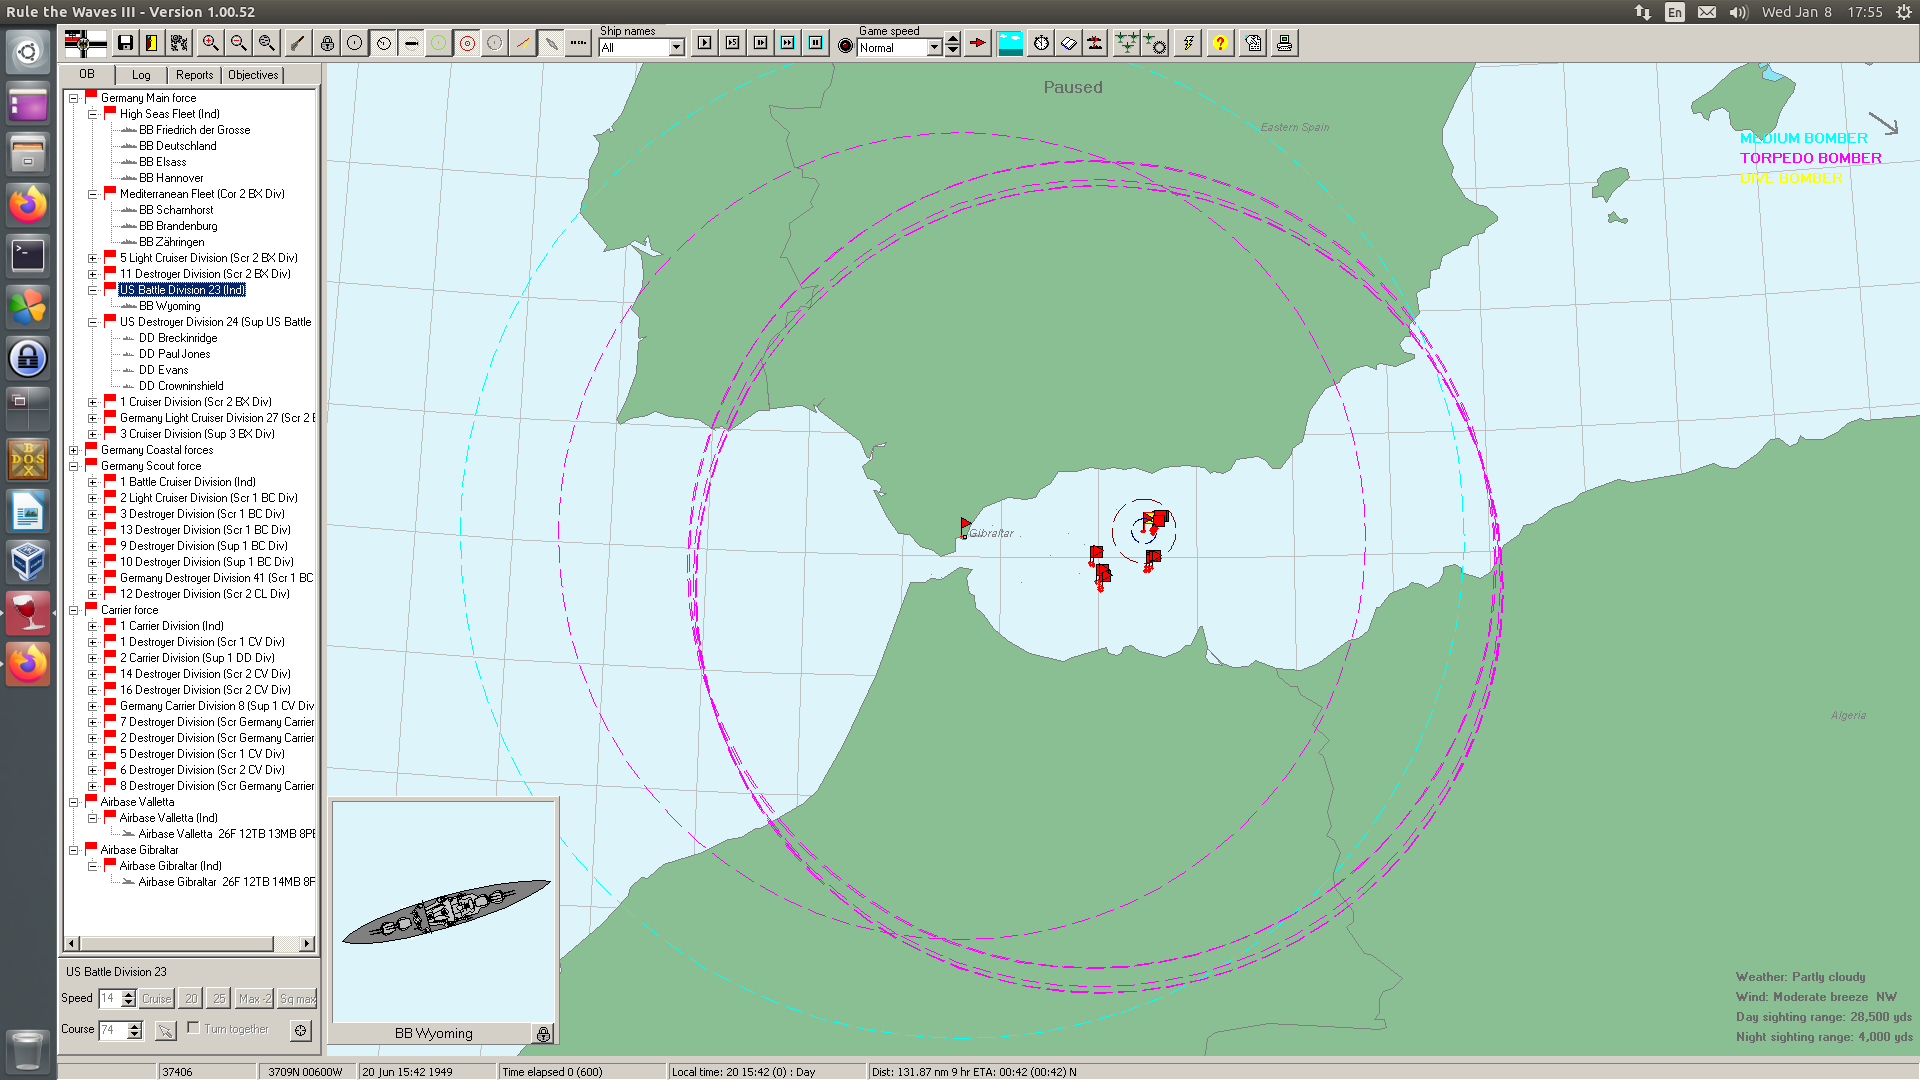This screenshot has width=1920, height=1080.
Task: Collapse the Carrier force node
Action: point(73,610)
